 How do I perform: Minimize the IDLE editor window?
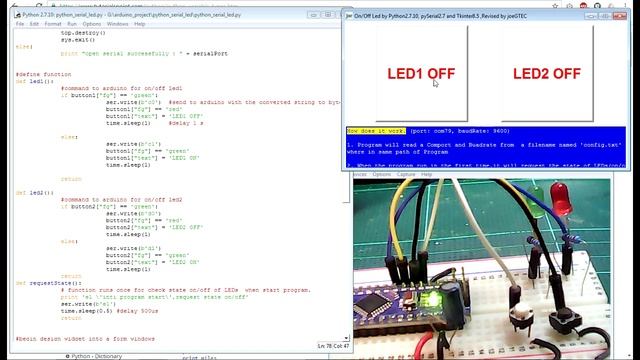313,15
